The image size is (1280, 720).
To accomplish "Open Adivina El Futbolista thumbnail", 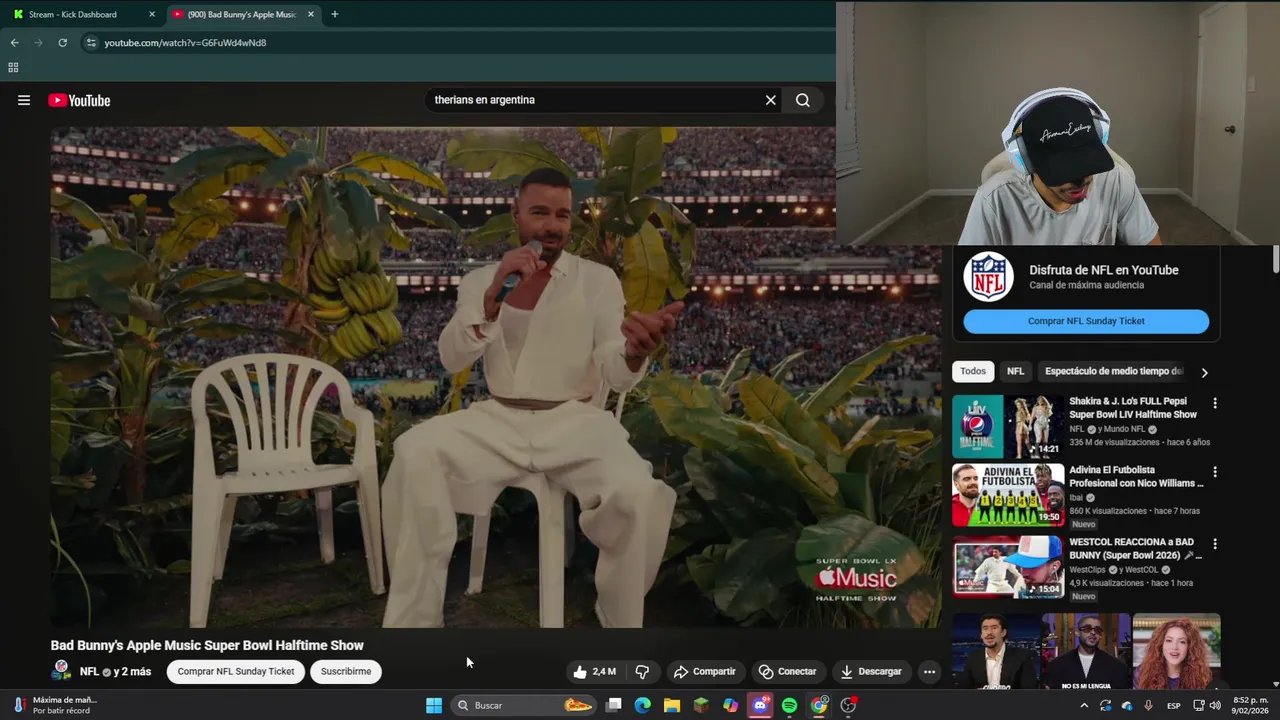I will (x=1008, y=495).
